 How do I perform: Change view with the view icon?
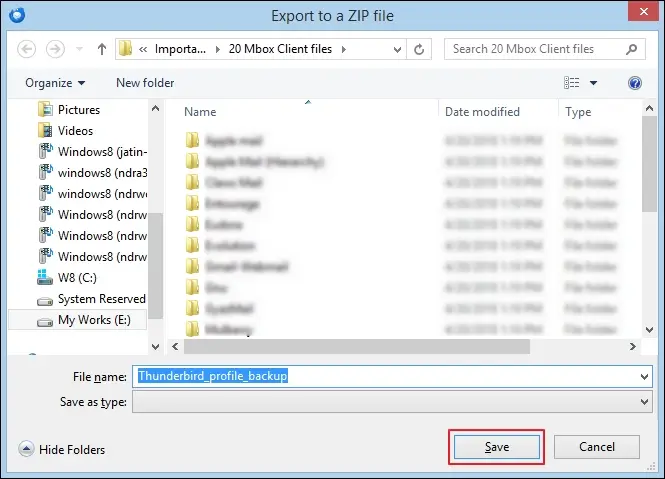click(x=571, y=83)
